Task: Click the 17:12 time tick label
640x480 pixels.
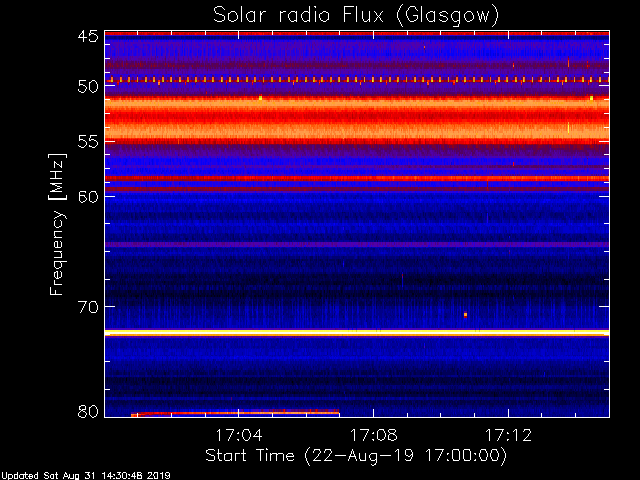Action: tap(509, 435)
